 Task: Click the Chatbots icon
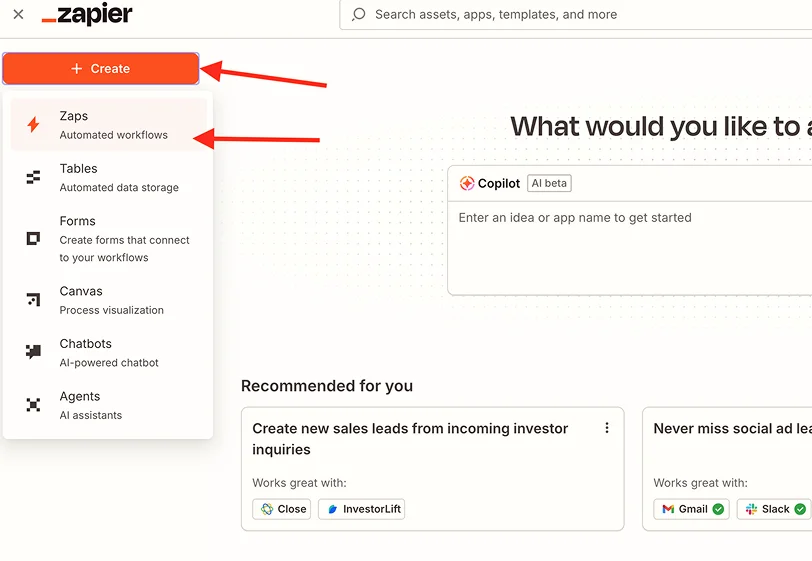coord(33,352)
